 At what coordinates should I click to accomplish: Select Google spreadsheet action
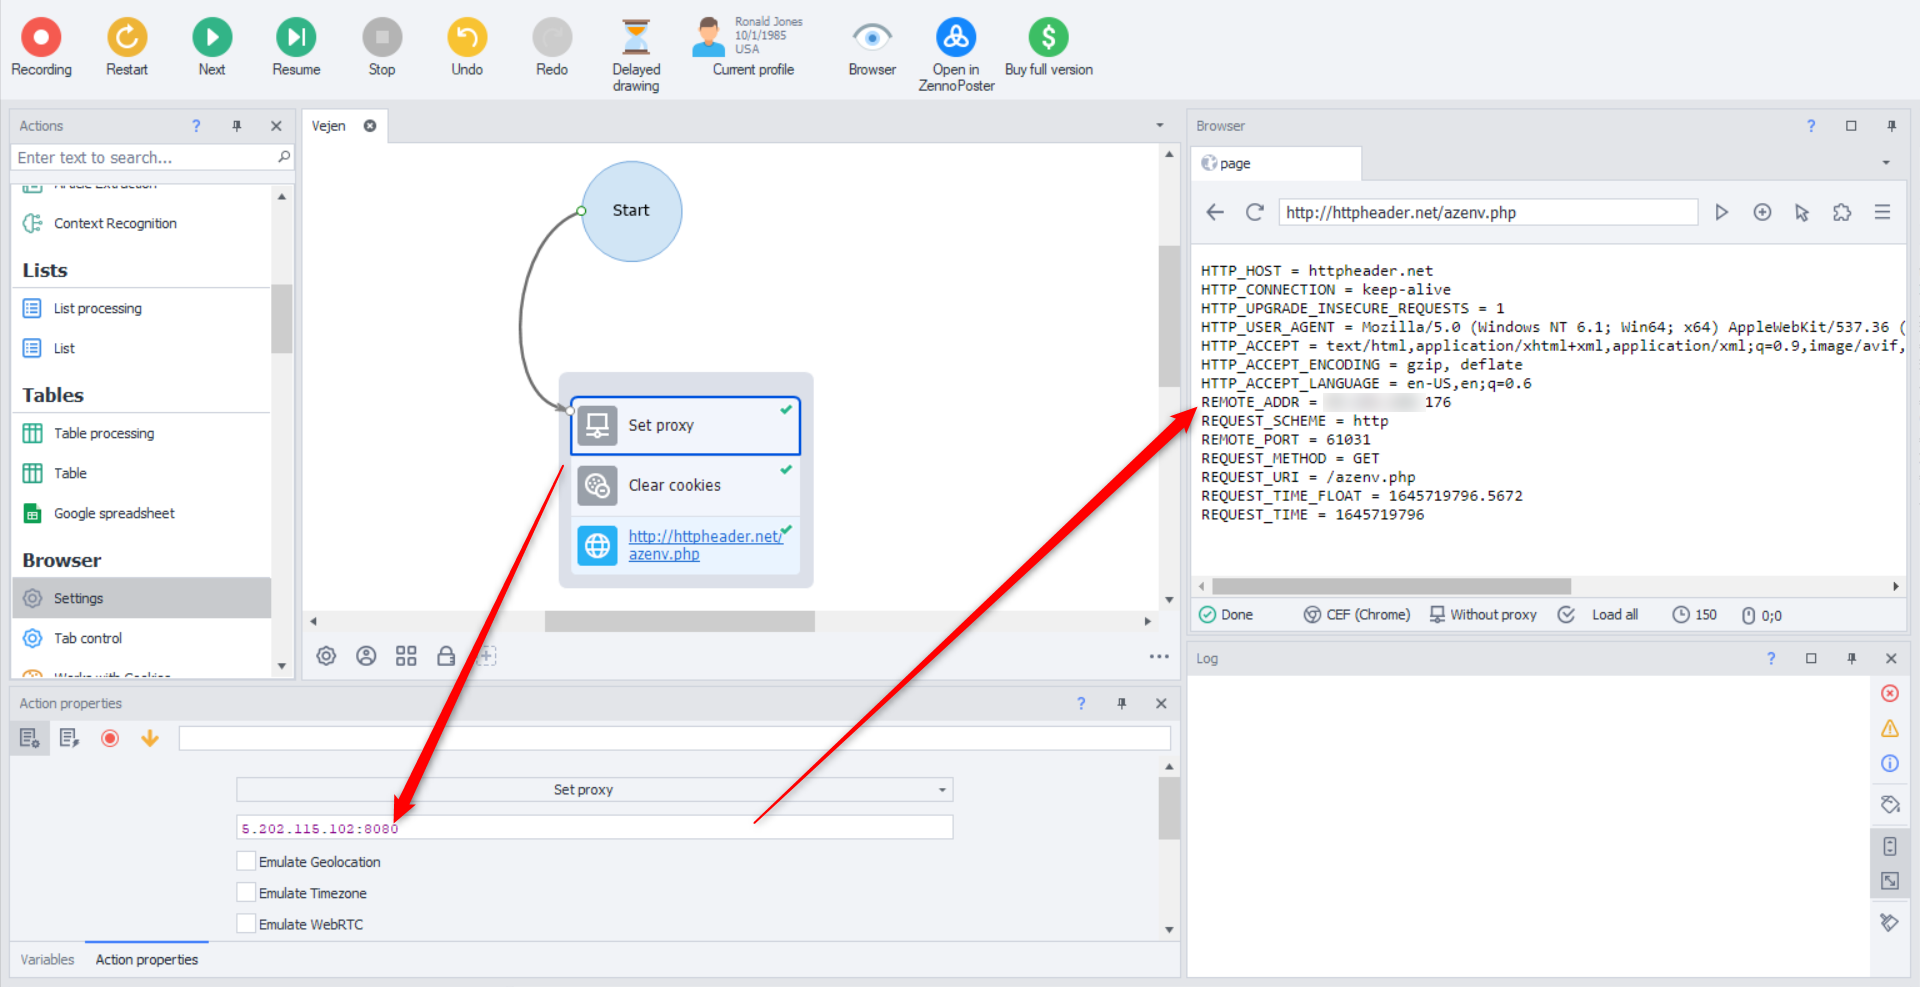[114, 513]
